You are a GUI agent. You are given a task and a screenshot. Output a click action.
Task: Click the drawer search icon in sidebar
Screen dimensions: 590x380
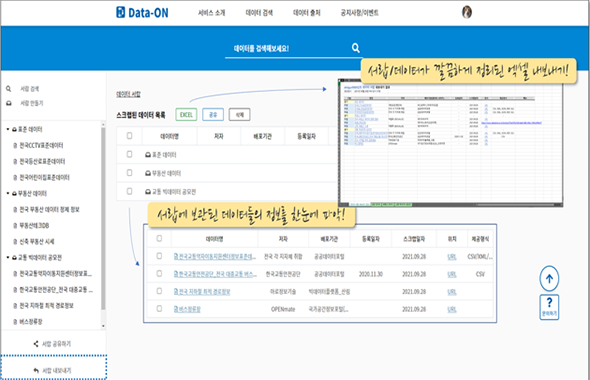(x=8, y=89)
